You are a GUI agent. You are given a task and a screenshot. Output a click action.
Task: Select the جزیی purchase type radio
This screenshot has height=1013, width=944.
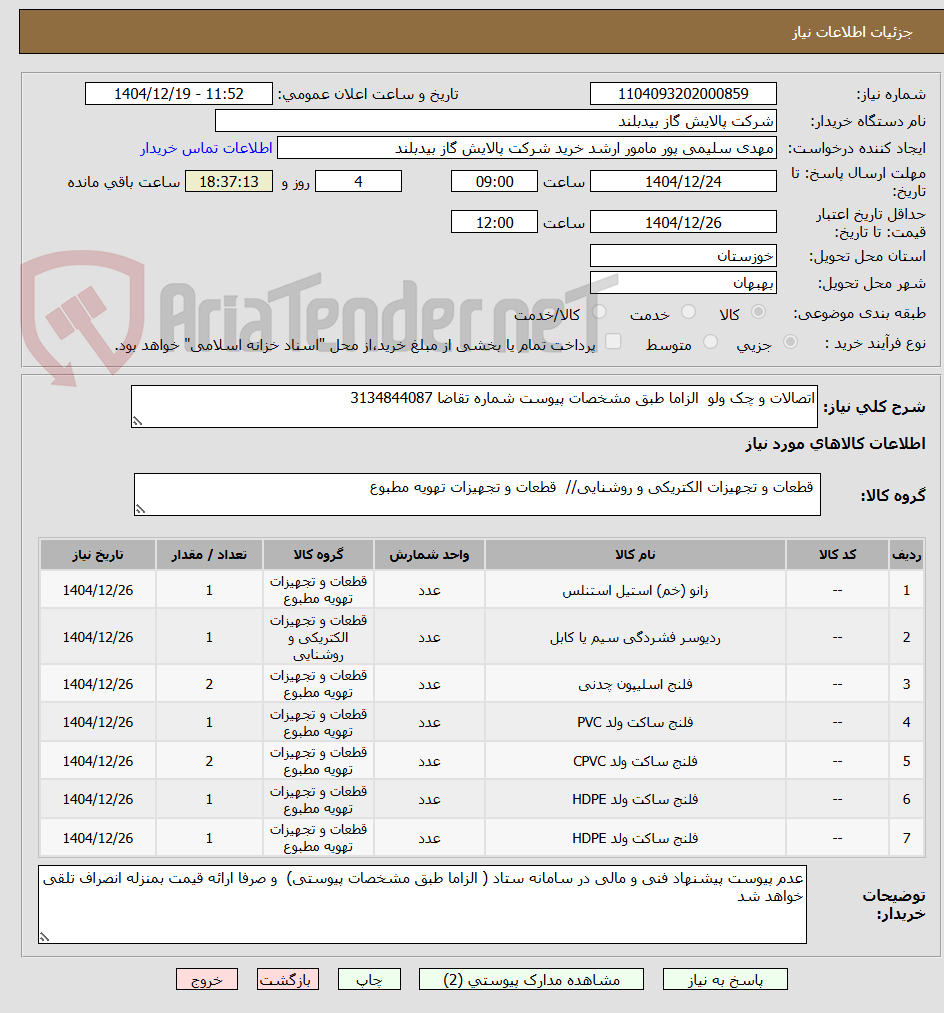[x=790, y=342]
